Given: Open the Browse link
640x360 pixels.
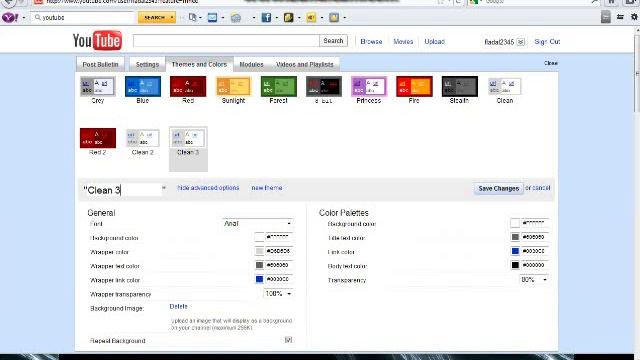Looking at the screenshot, I should coord(371,42).
